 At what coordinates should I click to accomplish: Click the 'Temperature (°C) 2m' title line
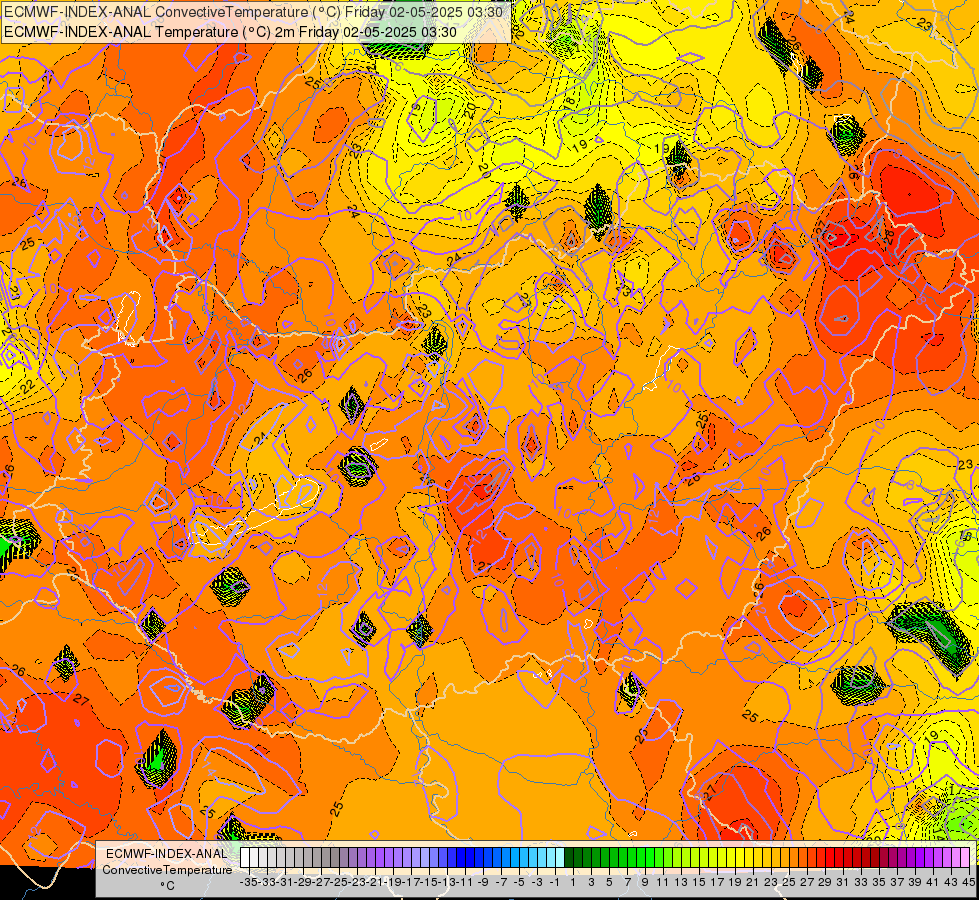click(x=230, y=32)
